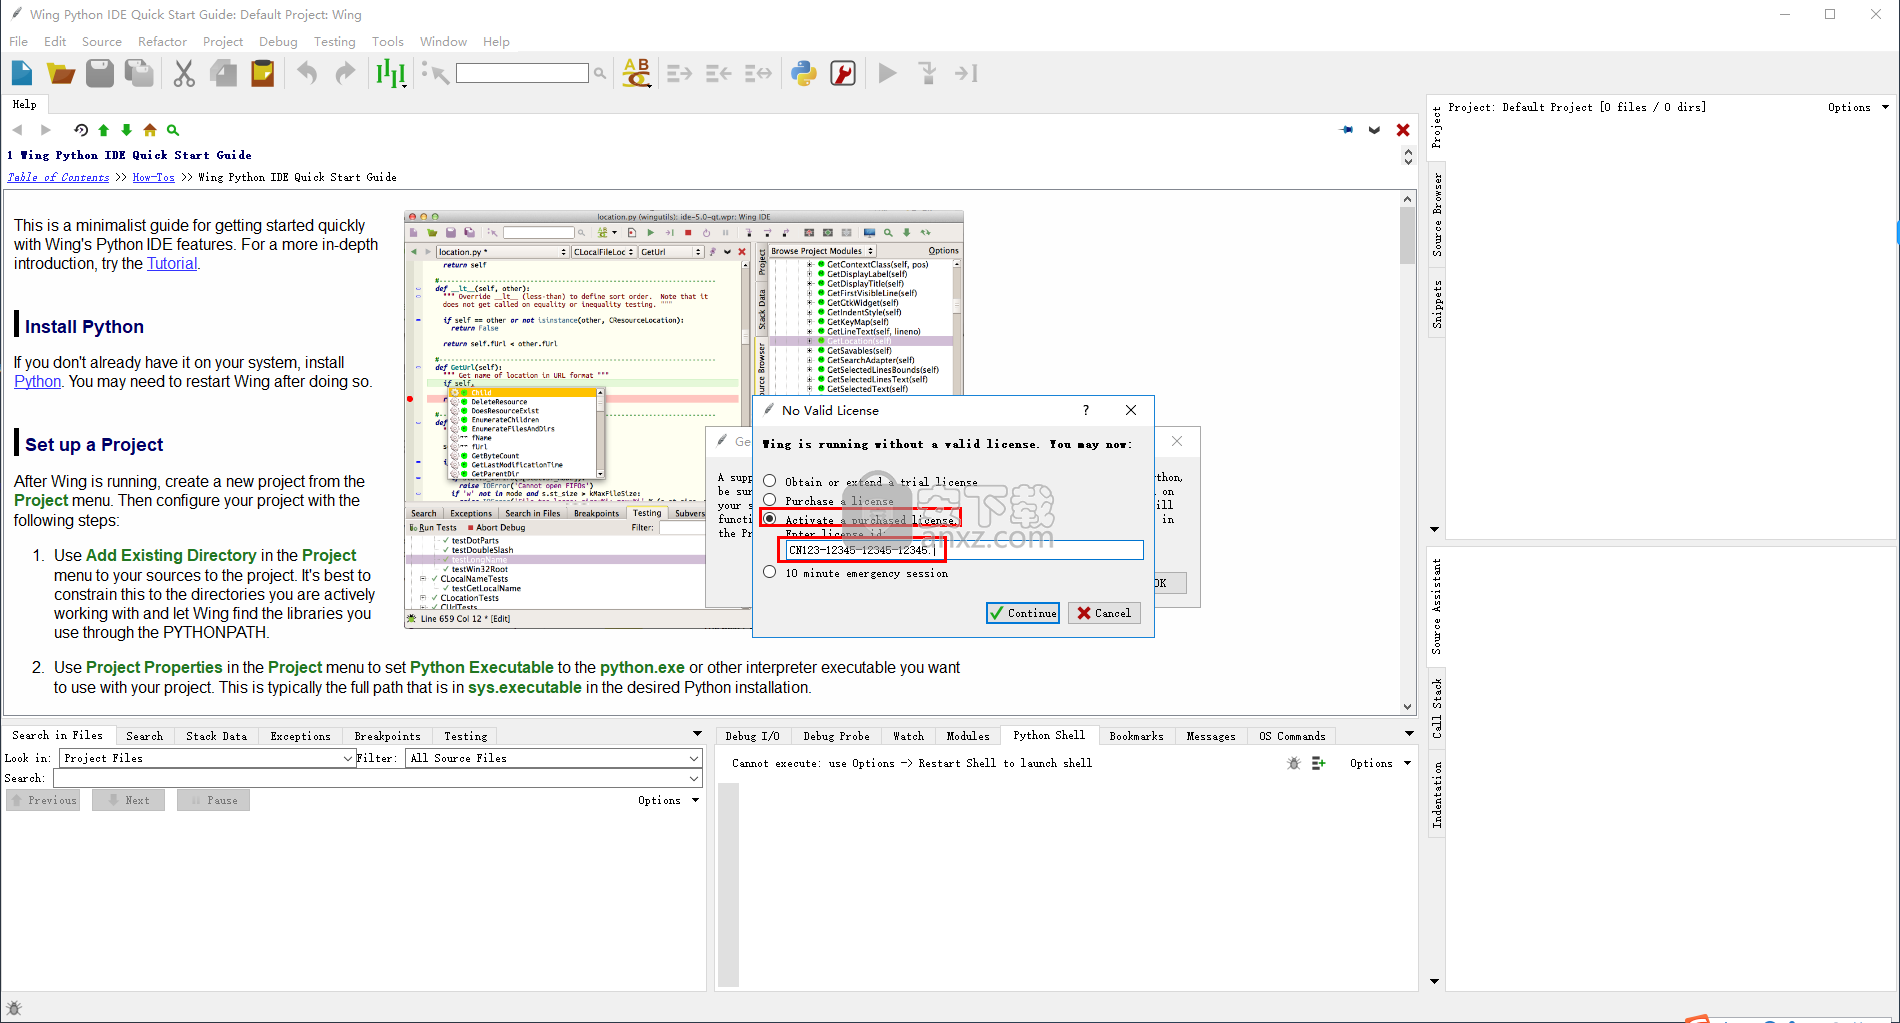Save the current file with the disk icon

100,73
